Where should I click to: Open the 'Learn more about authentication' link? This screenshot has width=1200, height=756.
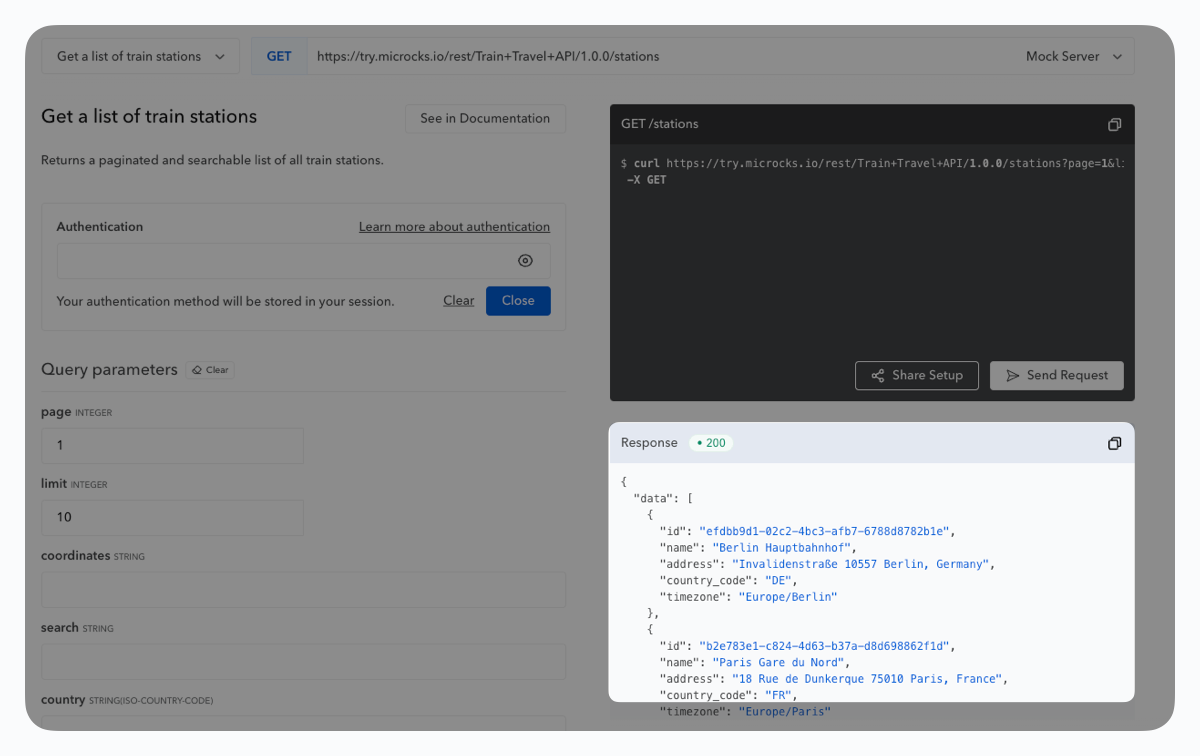click(x=454, y=226)
